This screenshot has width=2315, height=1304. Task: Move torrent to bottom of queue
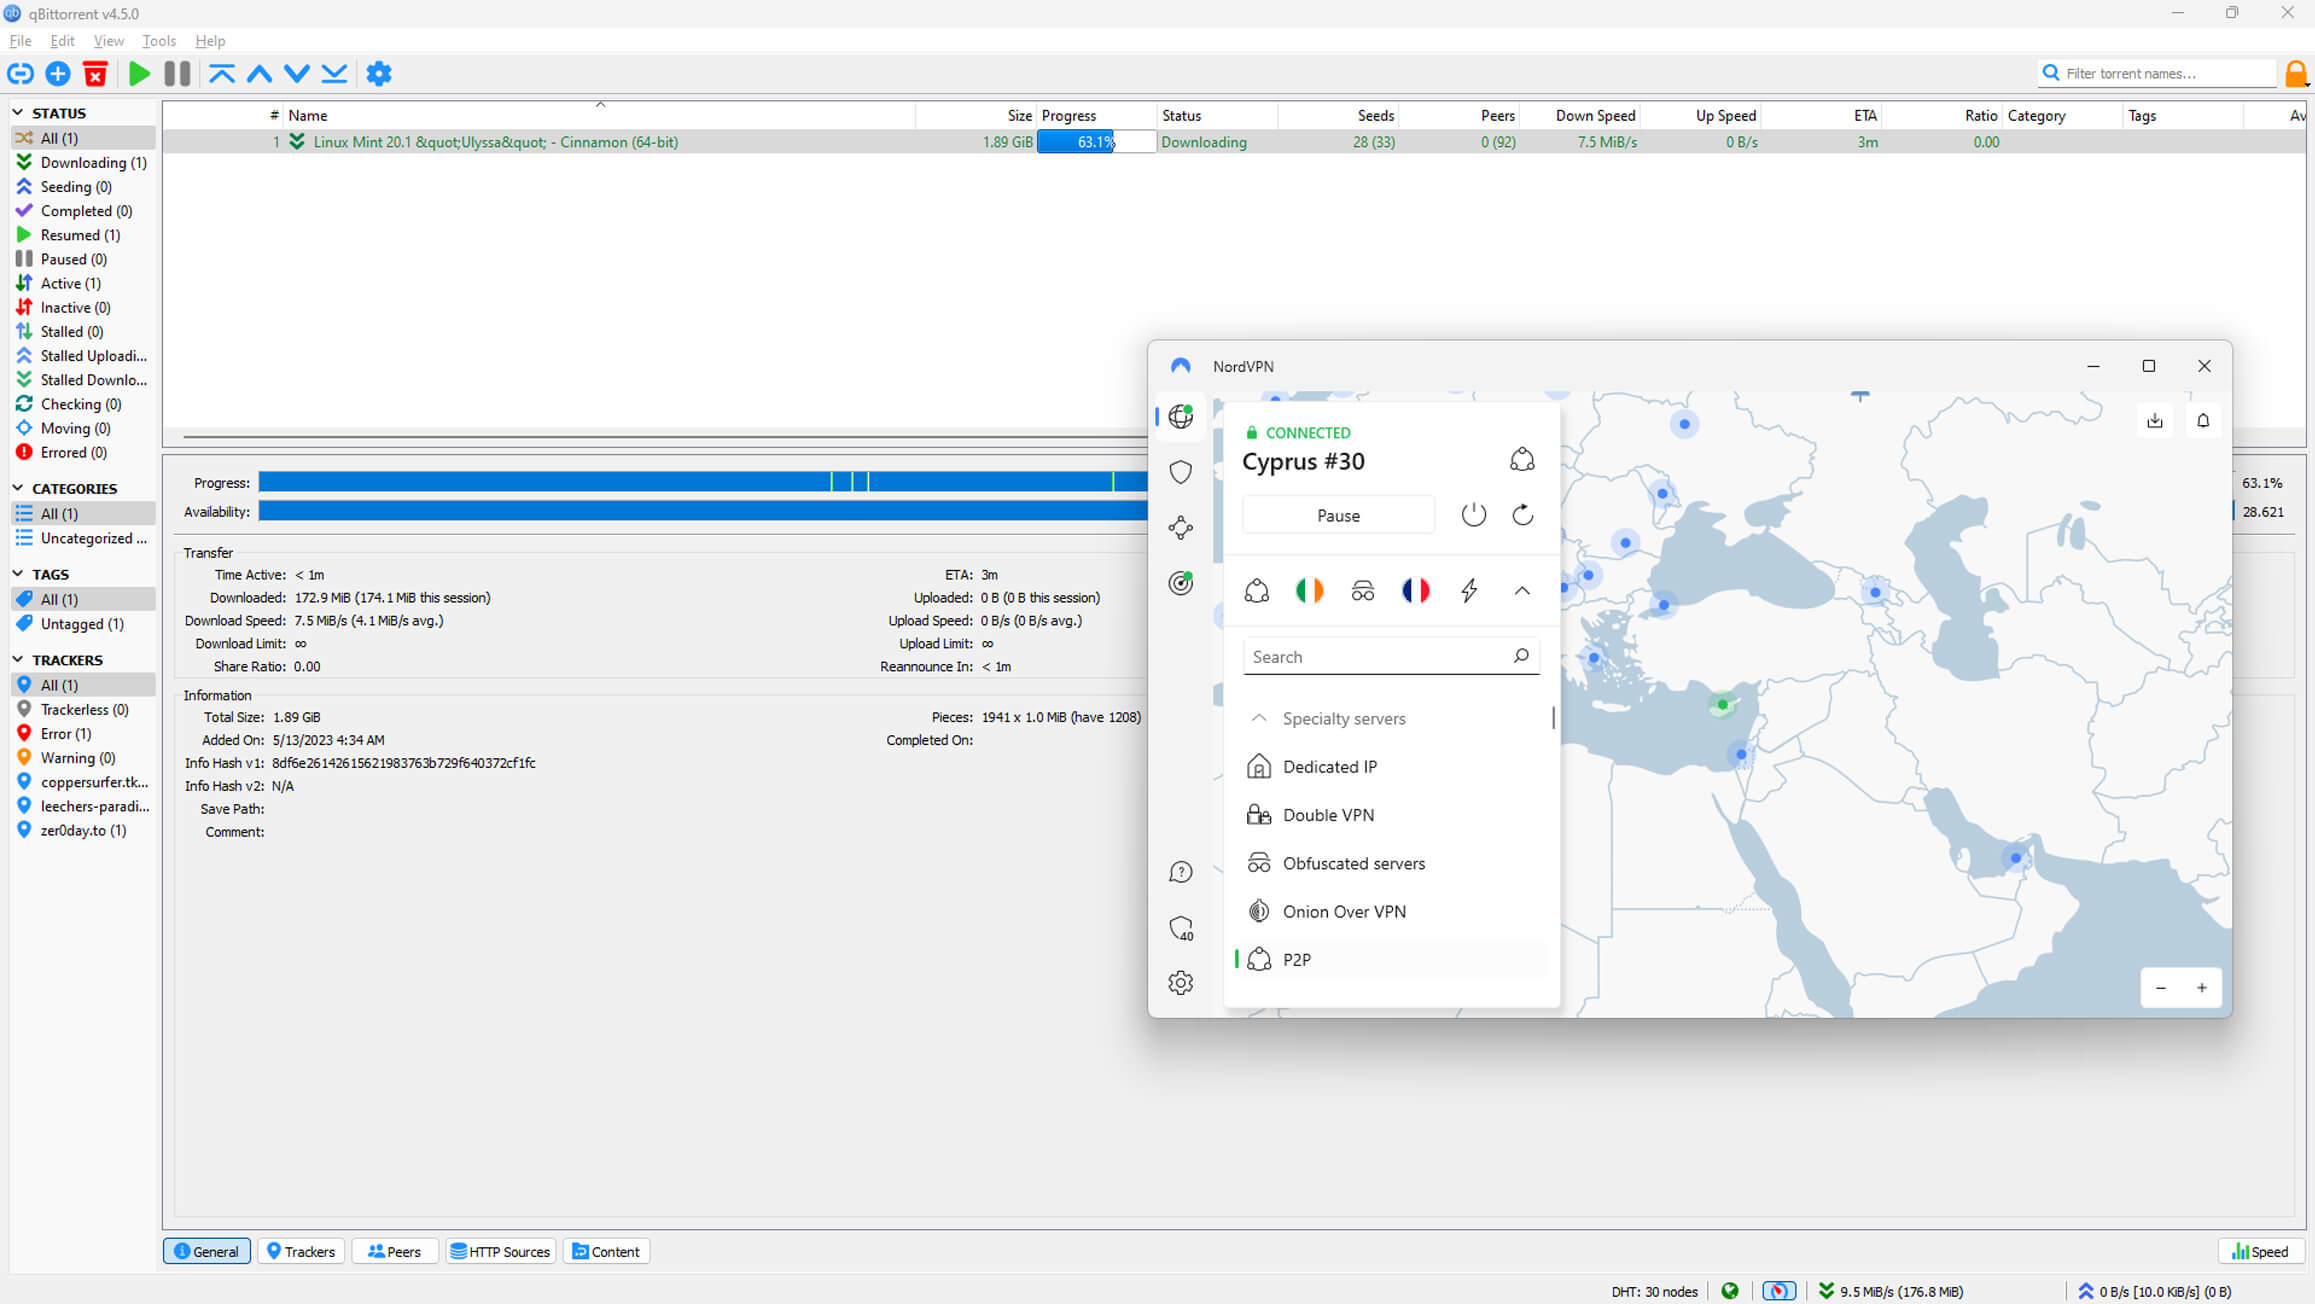pyautogui.click(x=334, y=73)
